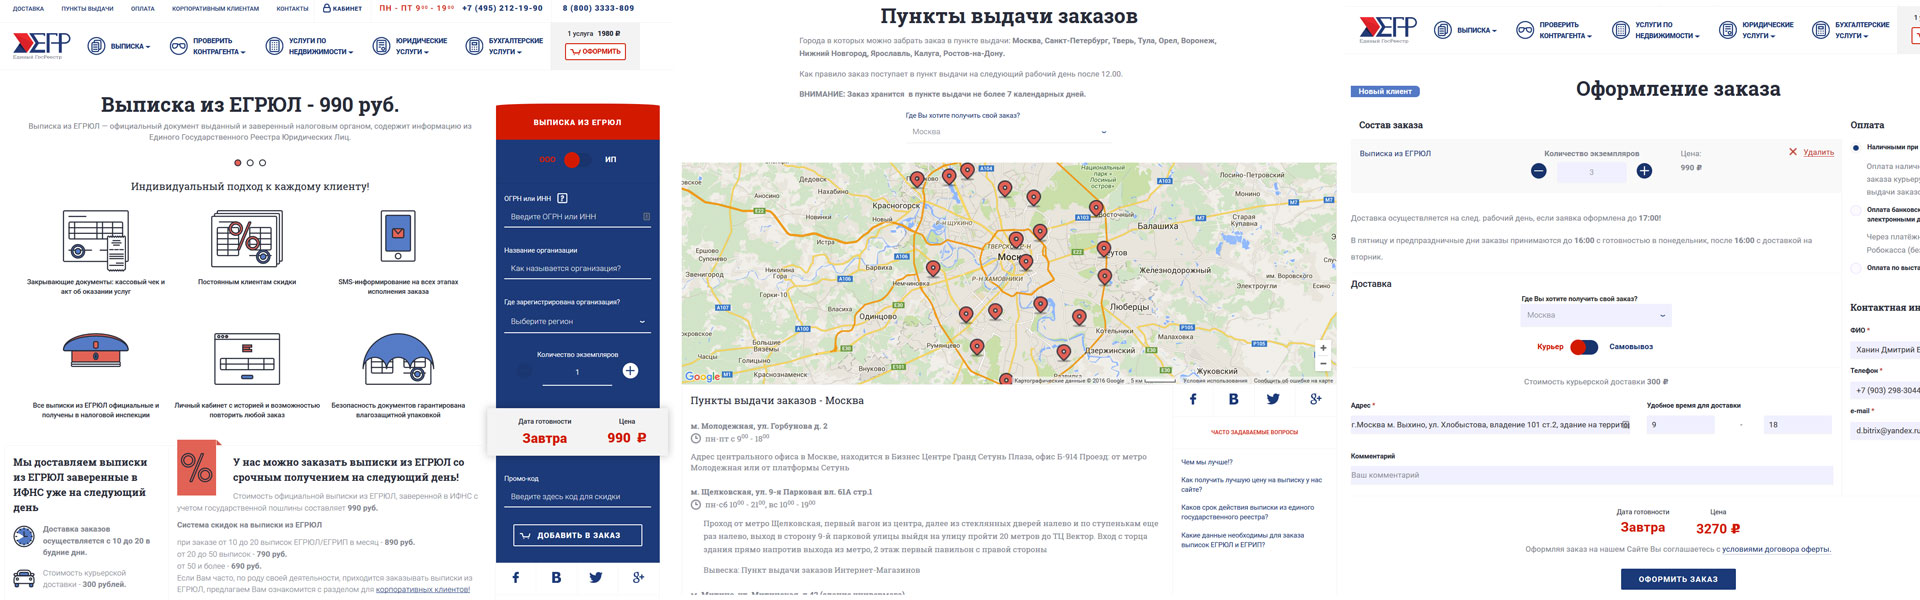Click Google+ icon below the pickup points map
The image size is (1920, 600).
pos(1315,399)
